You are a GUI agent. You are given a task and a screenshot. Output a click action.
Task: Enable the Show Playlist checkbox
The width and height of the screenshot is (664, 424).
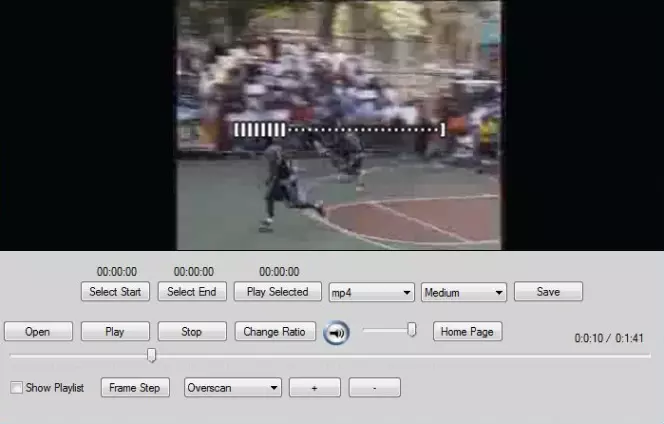17,388
